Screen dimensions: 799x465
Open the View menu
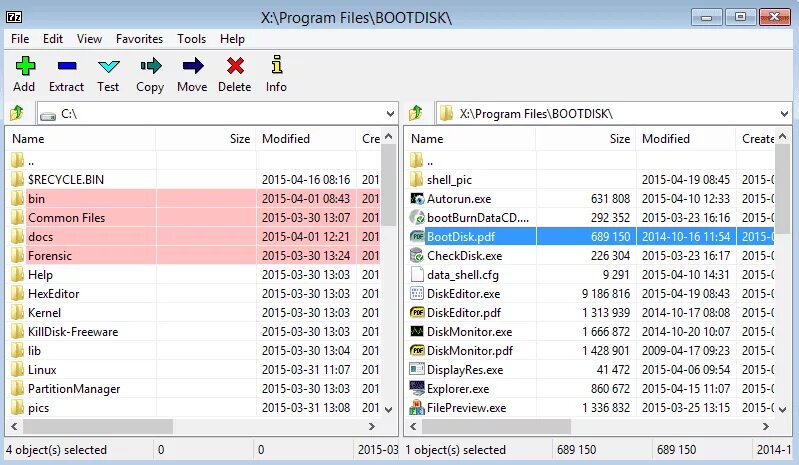point(89,39)
